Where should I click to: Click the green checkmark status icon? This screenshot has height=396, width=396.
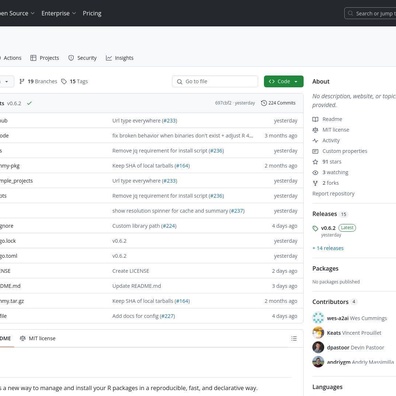[29, 103]
